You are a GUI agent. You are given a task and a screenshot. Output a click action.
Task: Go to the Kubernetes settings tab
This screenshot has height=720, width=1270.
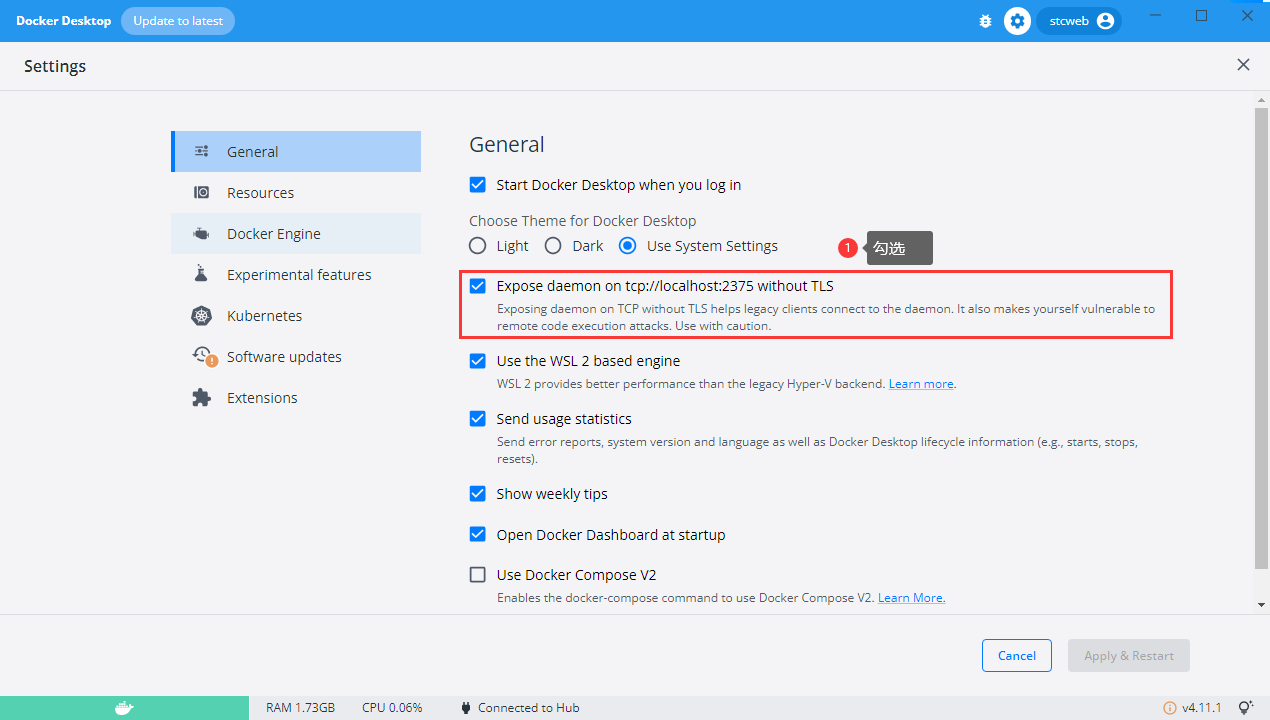click(x=296, y=316)
